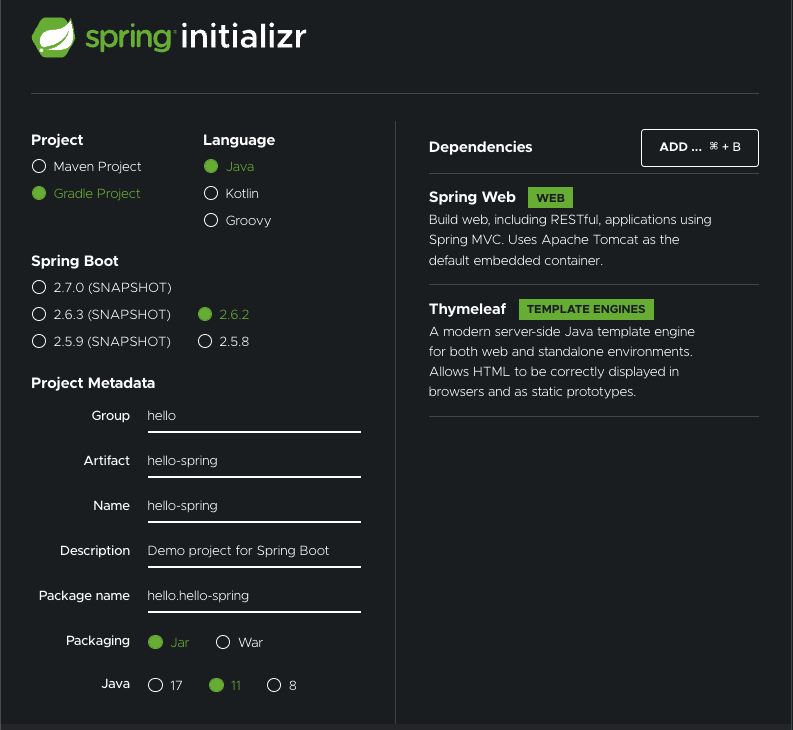This screenshot has width=793, height=730.
Task: Click the Dependencies heading
Action: click(480, 147)
